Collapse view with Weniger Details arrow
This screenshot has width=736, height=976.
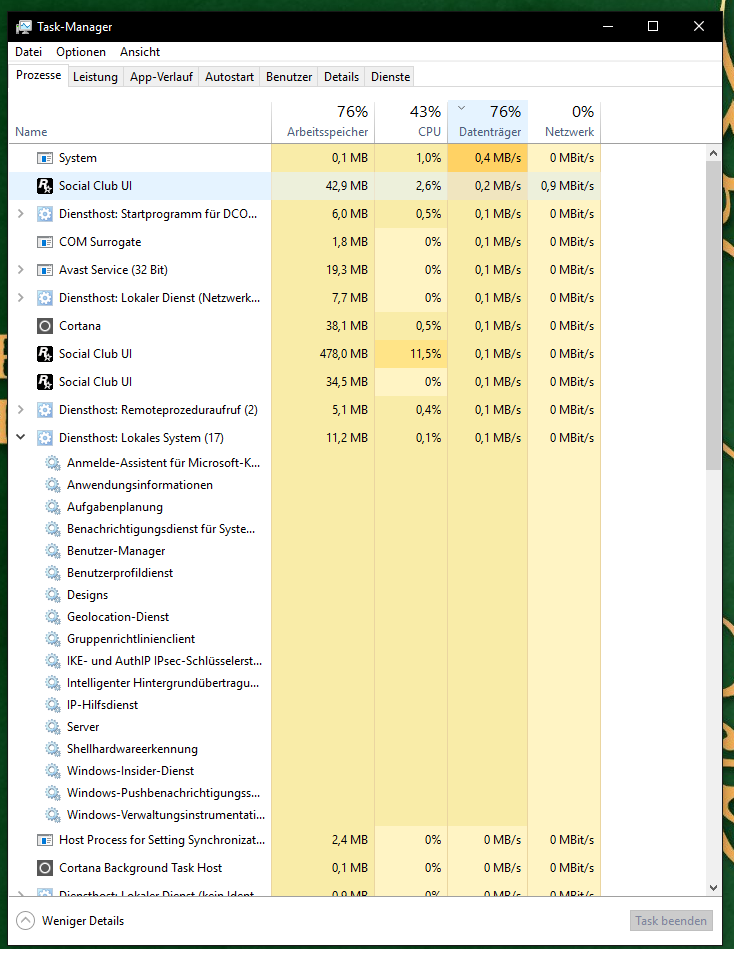click(x=26, y=921)
